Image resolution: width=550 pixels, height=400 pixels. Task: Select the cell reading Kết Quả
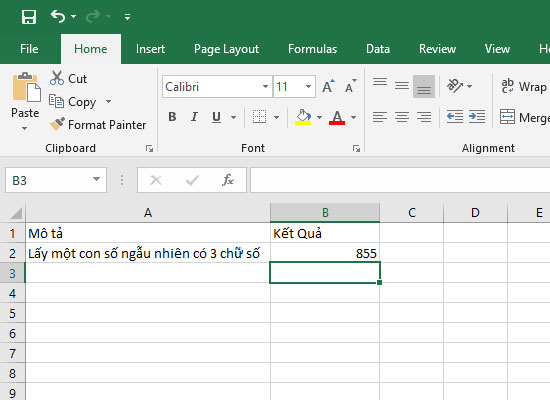(x=325, y=233)
